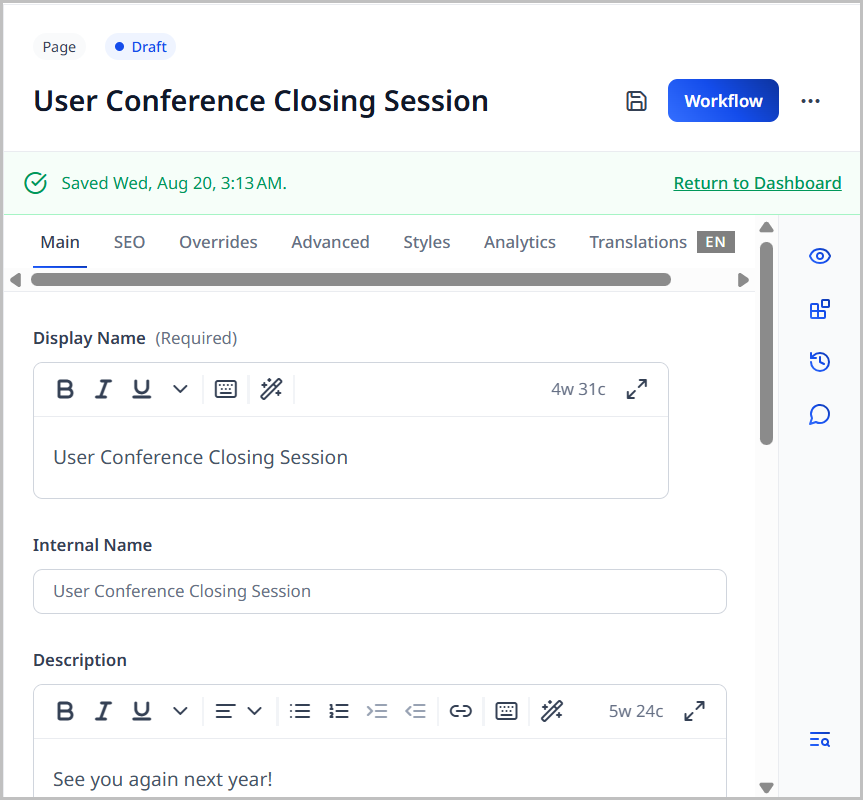Trigger the AI magic wand in Display Name toolbar

(x=271, y=389)
